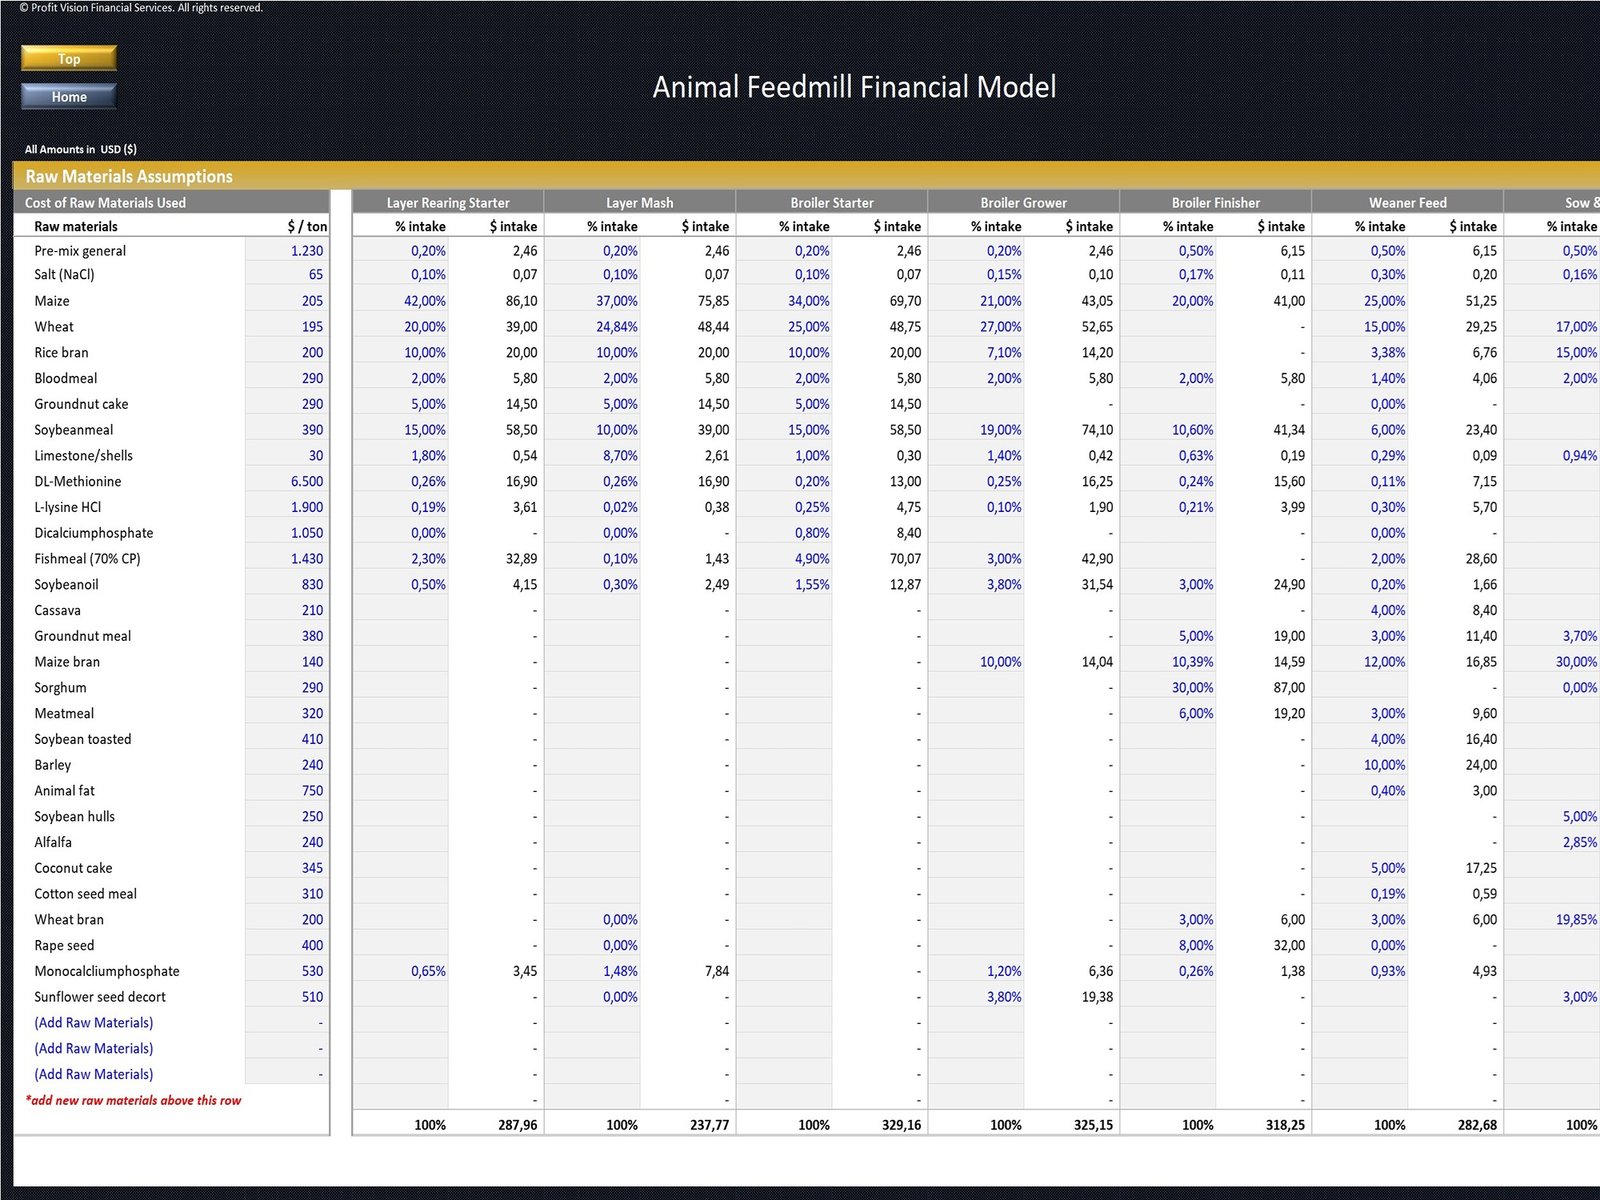Image resolution: width=1600 pixels, height=1200 pixels.
Task: Select the Raw Materials Assumptions title bar
Action: pos(130,176)
